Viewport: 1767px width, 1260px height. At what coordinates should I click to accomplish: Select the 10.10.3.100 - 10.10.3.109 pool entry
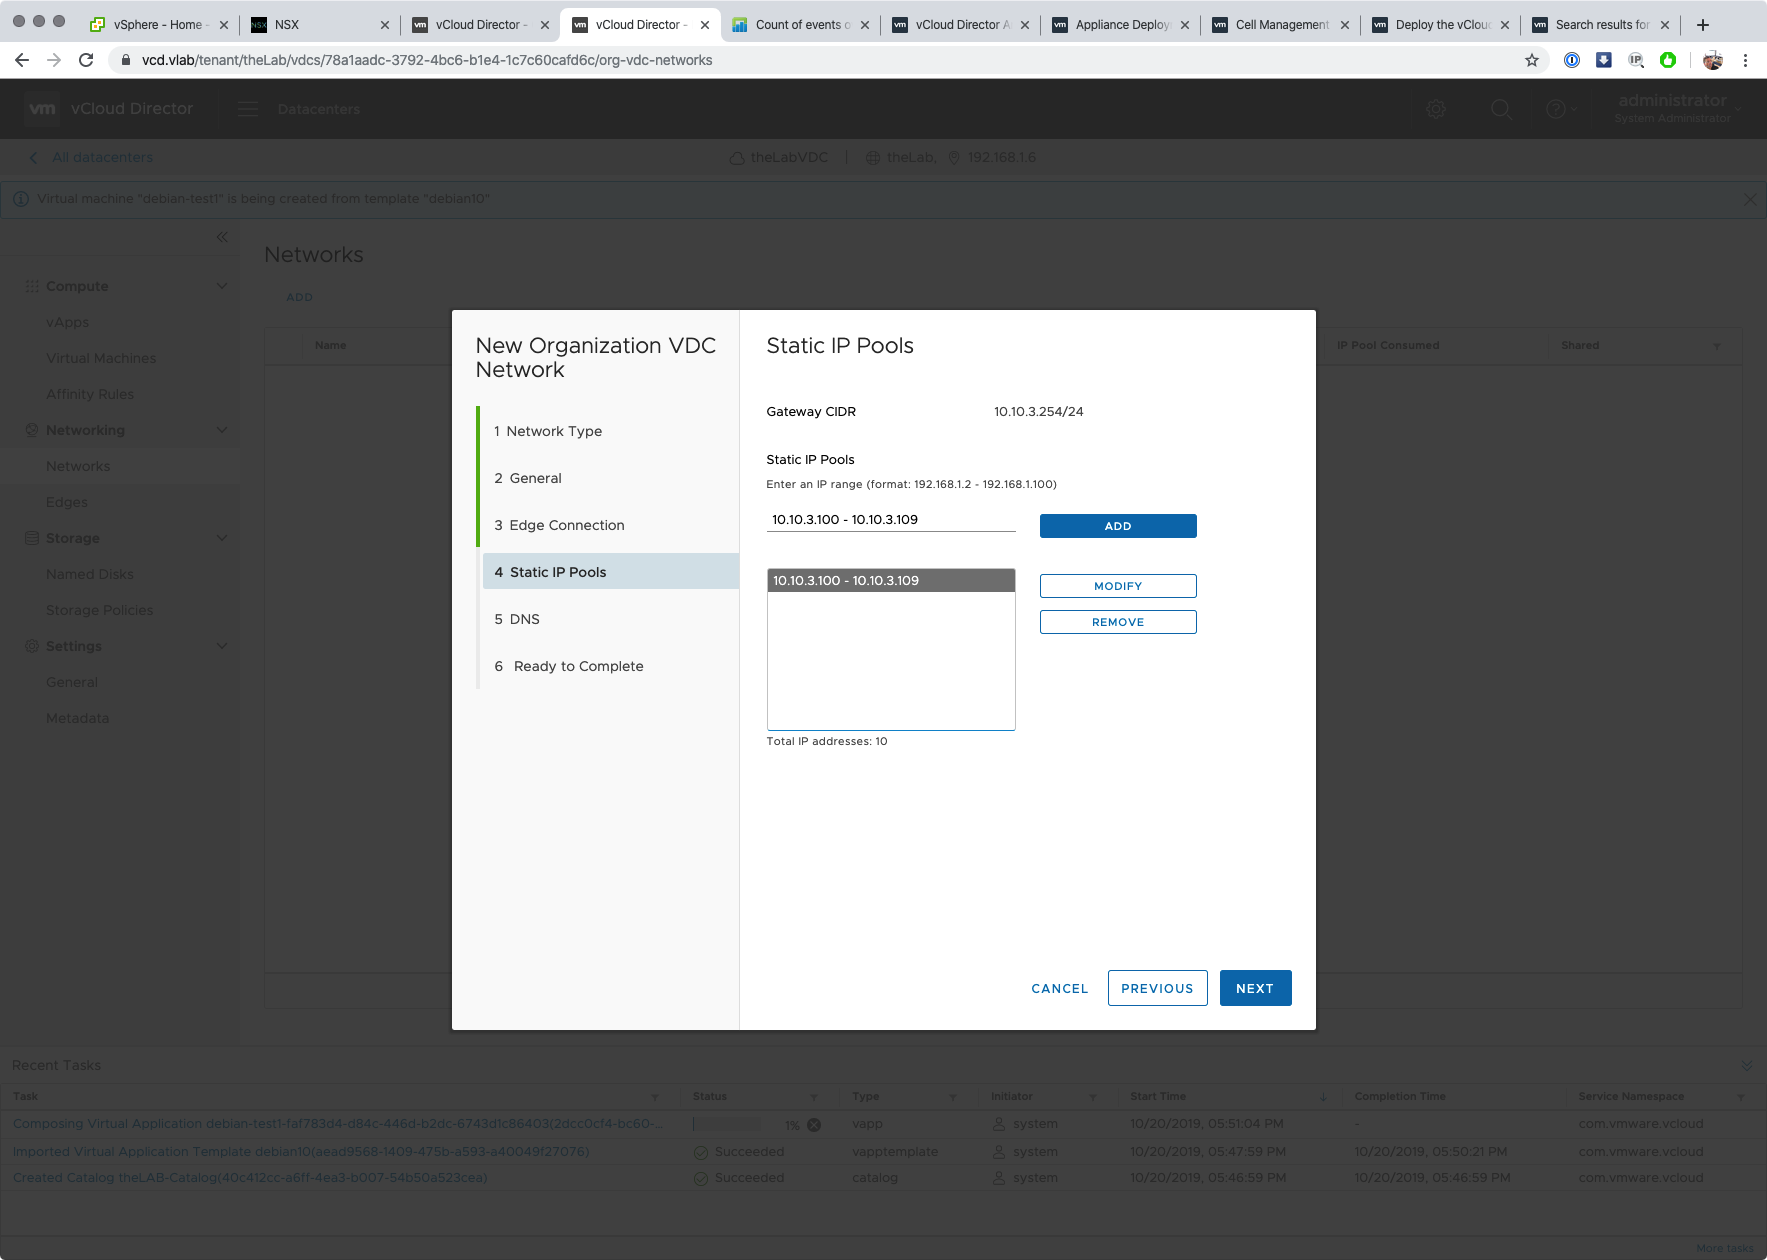click(890, 581)
